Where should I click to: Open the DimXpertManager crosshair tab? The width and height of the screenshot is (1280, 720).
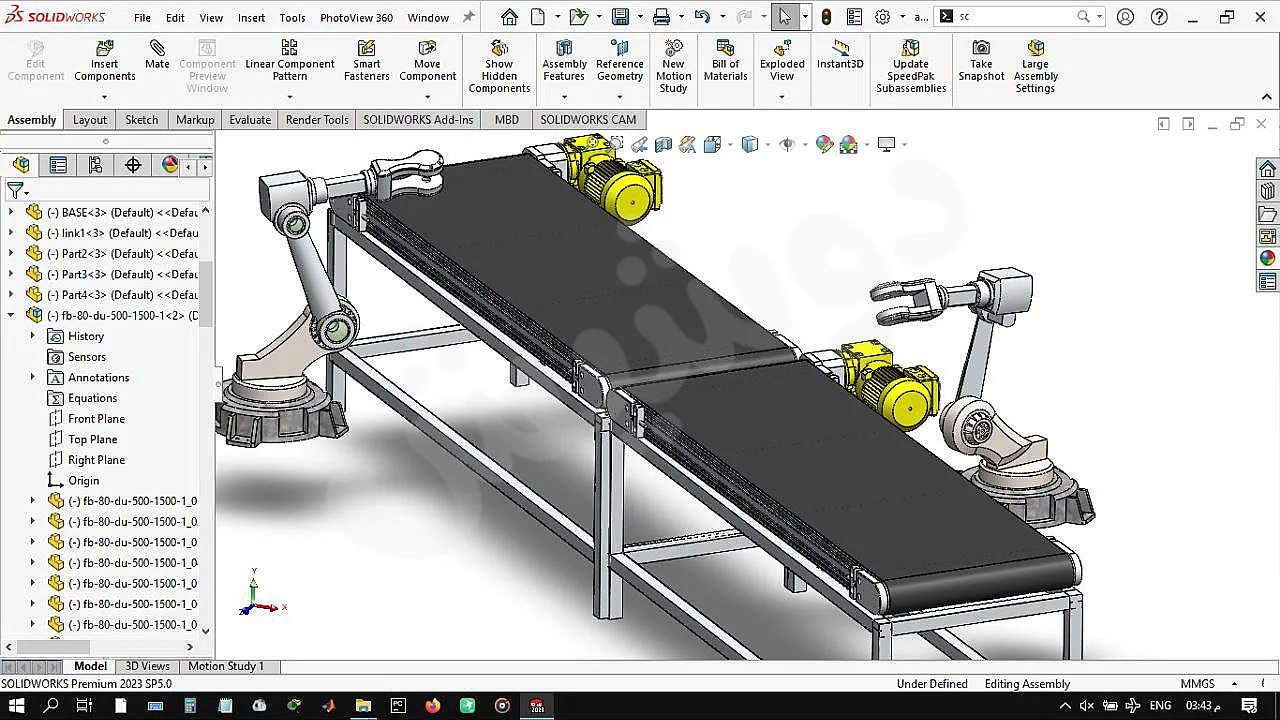(133, 165)
